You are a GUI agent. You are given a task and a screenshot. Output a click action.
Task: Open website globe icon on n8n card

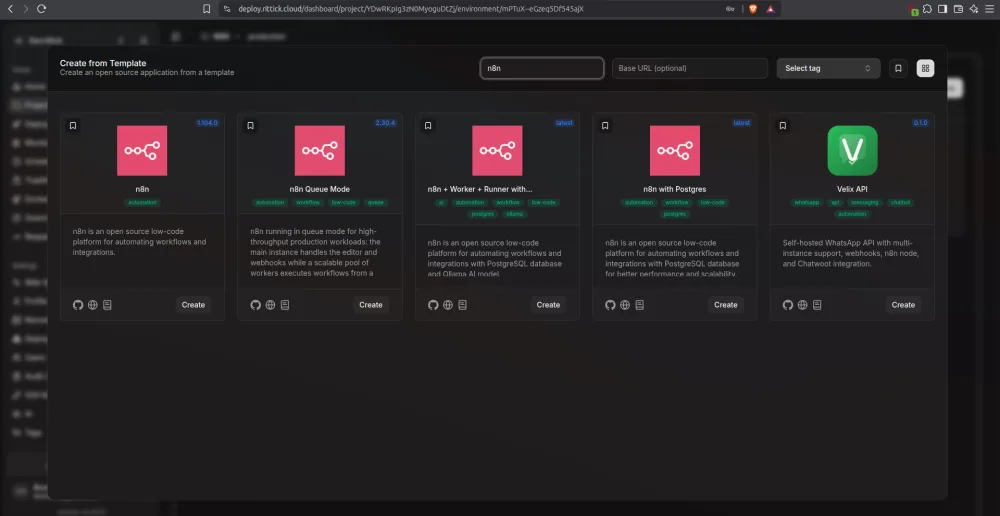(92, 305)
